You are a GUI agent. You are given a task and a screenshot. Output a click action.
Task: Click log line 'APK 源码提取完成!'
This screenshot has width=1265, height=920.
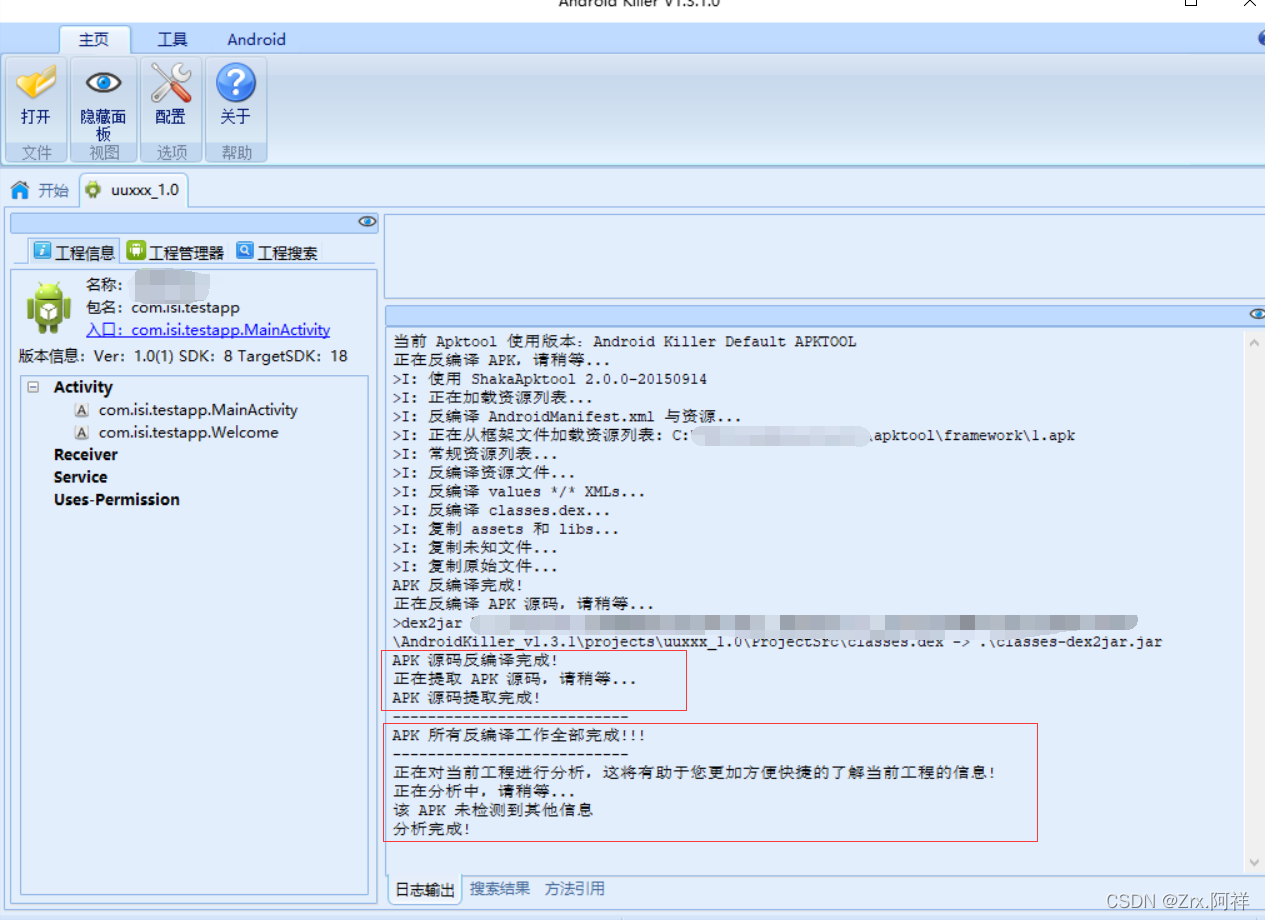(466, 698)
